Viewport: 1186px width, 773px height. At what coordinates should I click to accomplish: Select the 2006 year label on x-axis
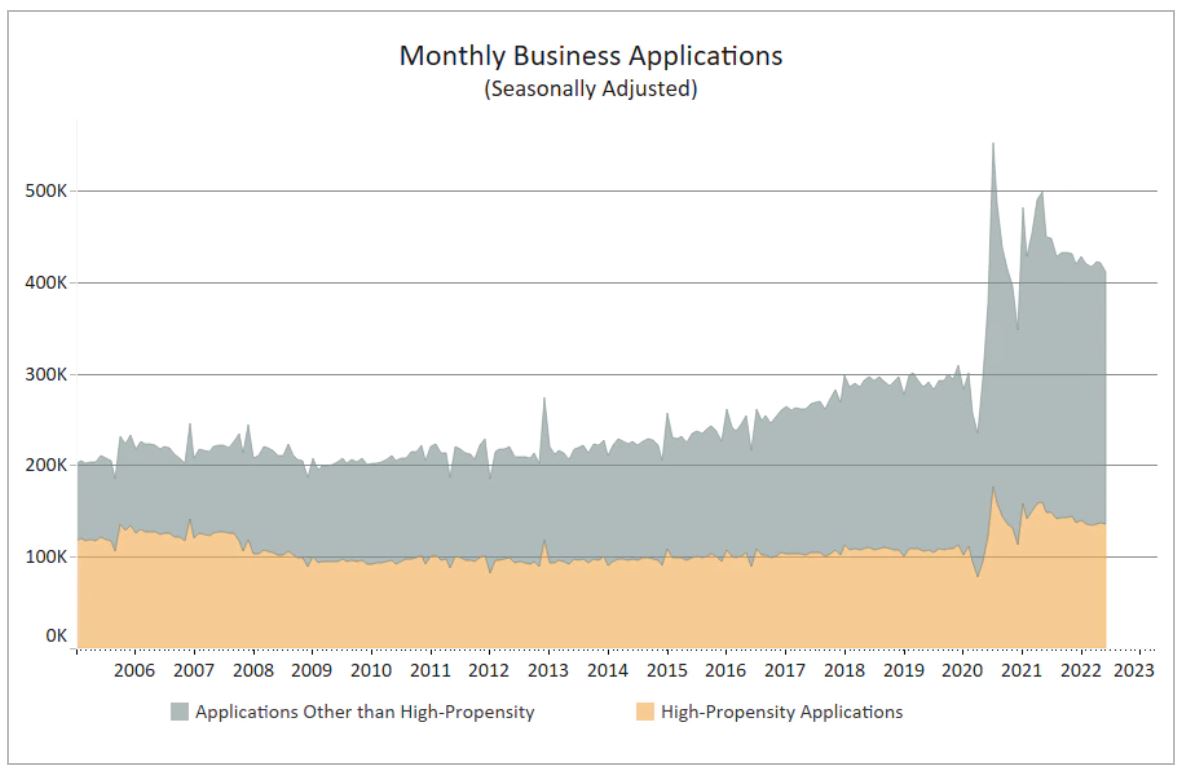[x=135, y=670]
